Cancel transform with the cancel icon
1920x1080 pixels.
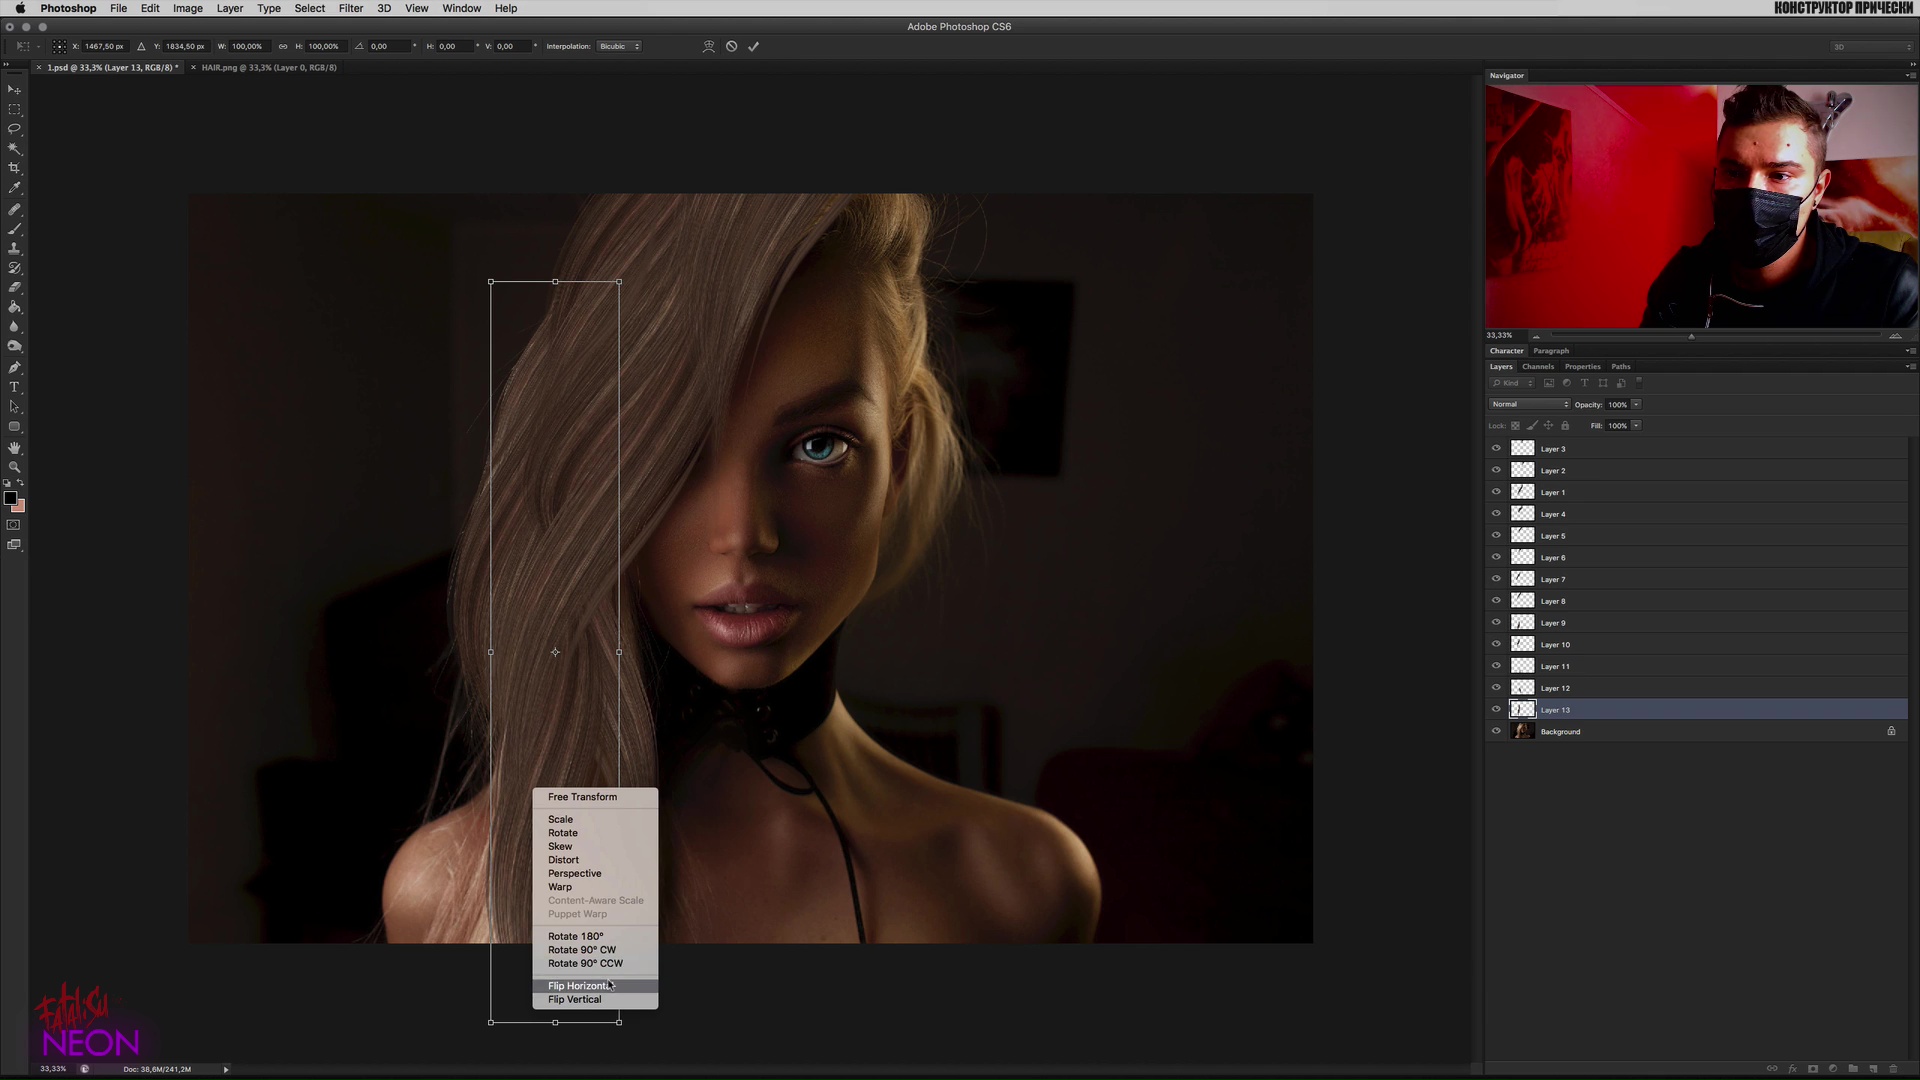click(x=731, y=46)
